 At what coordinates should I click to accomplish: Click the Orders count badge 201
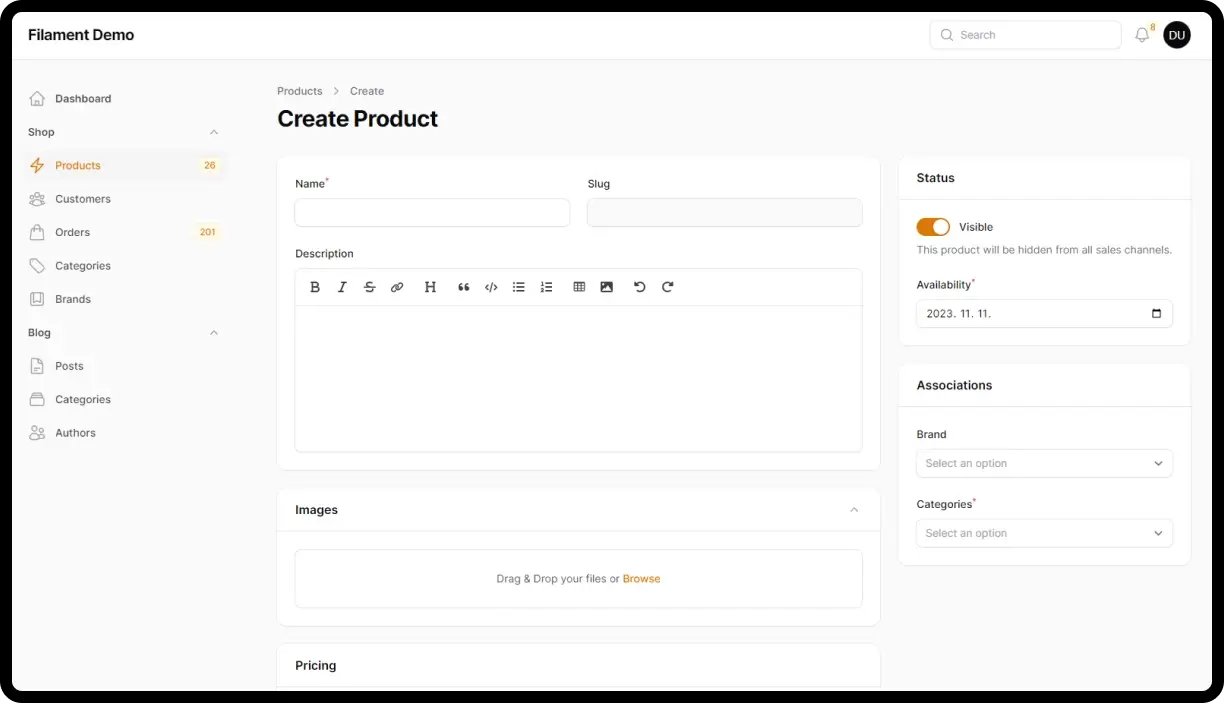(x=207, y=232)
